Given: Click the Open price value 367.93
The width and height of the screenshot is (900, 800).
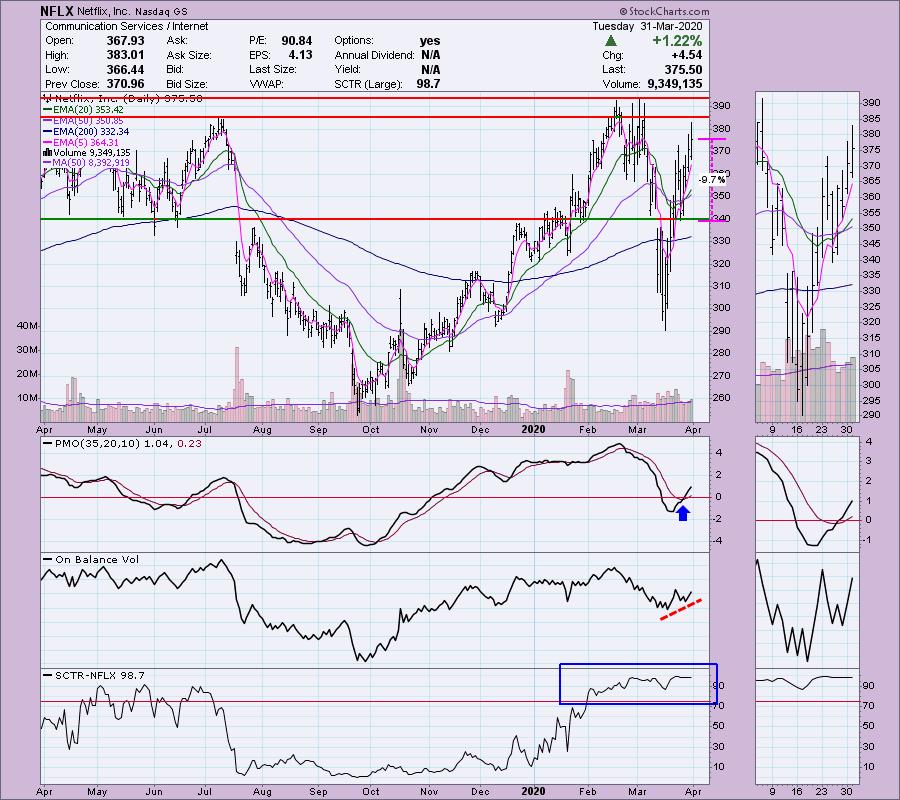Looking at the screenshot, I should (125, 41).
